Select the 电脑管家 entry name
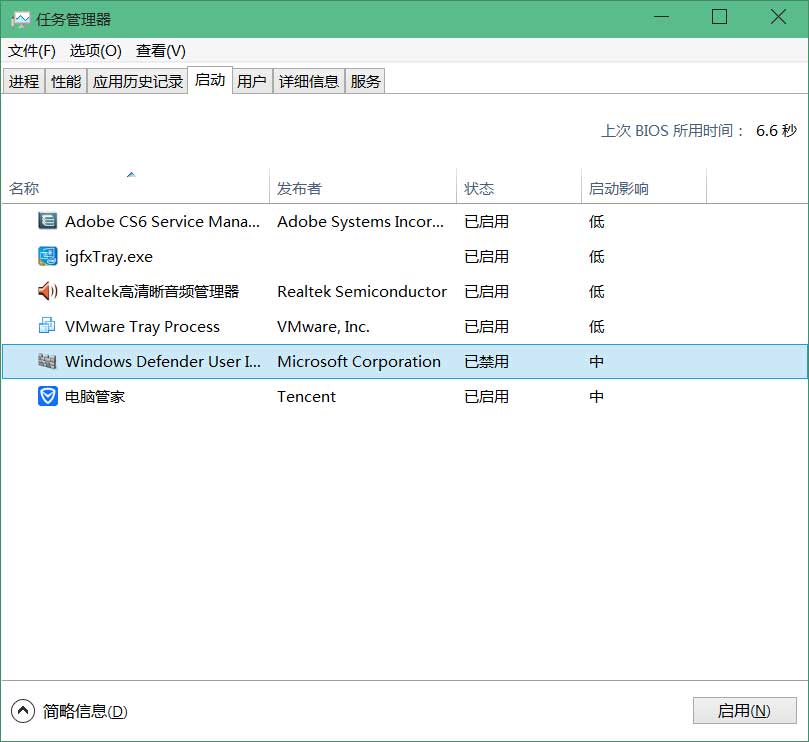Image resolution: width=809 pixels, height=742 pixels. (95, 396)
